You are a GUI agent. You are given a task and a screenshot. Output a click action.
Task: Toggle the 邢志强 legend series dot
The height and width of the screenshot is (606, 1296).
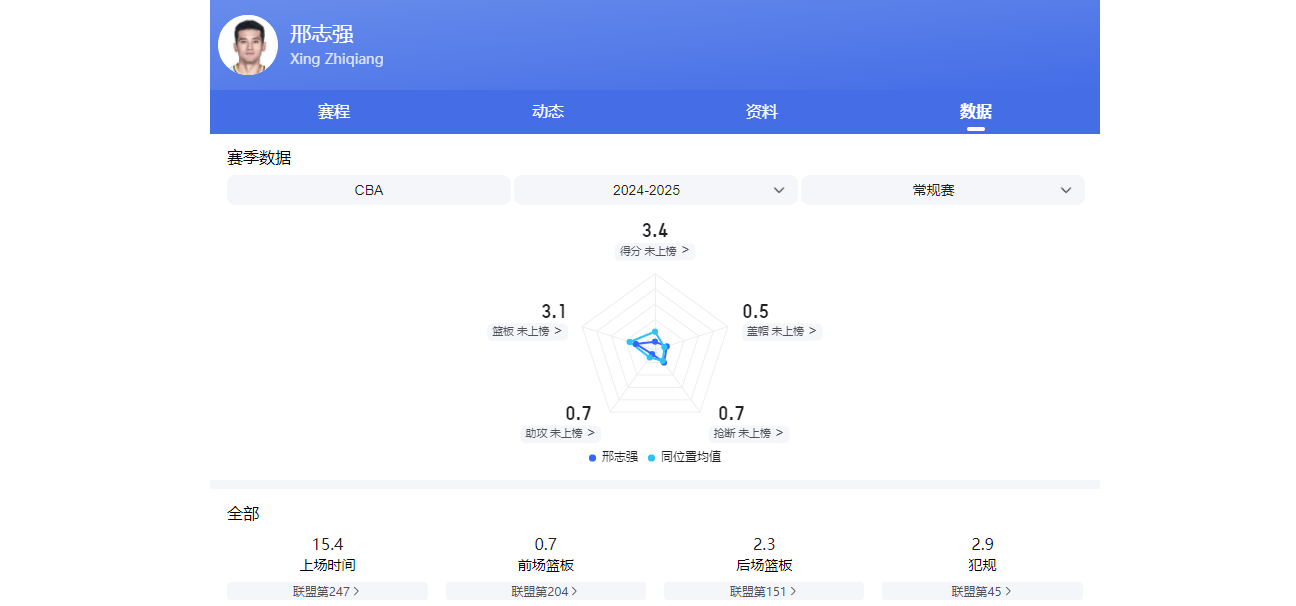[593, 457]
